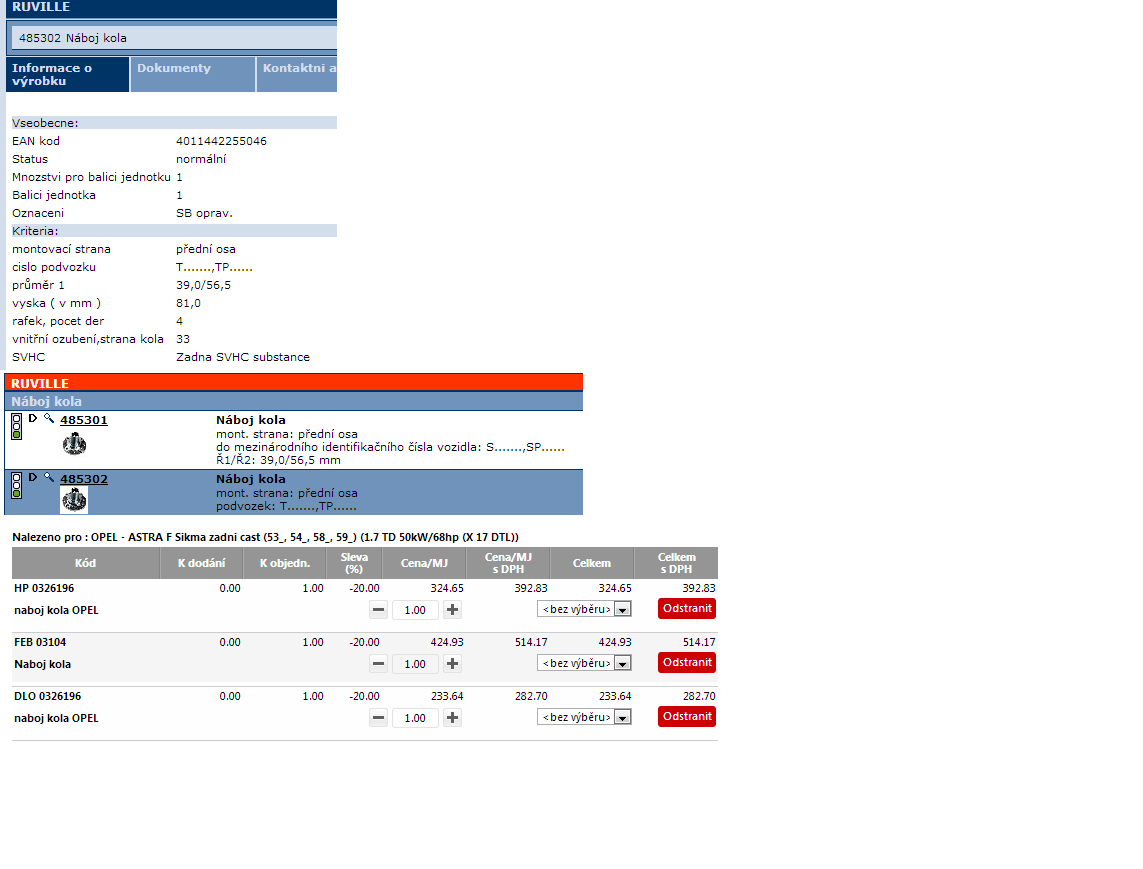This screenshot has width=1143, height=869.
Task: Open the 'bez výběru' dropdown for DLO 0326196
Action: [x=584, y=717]
